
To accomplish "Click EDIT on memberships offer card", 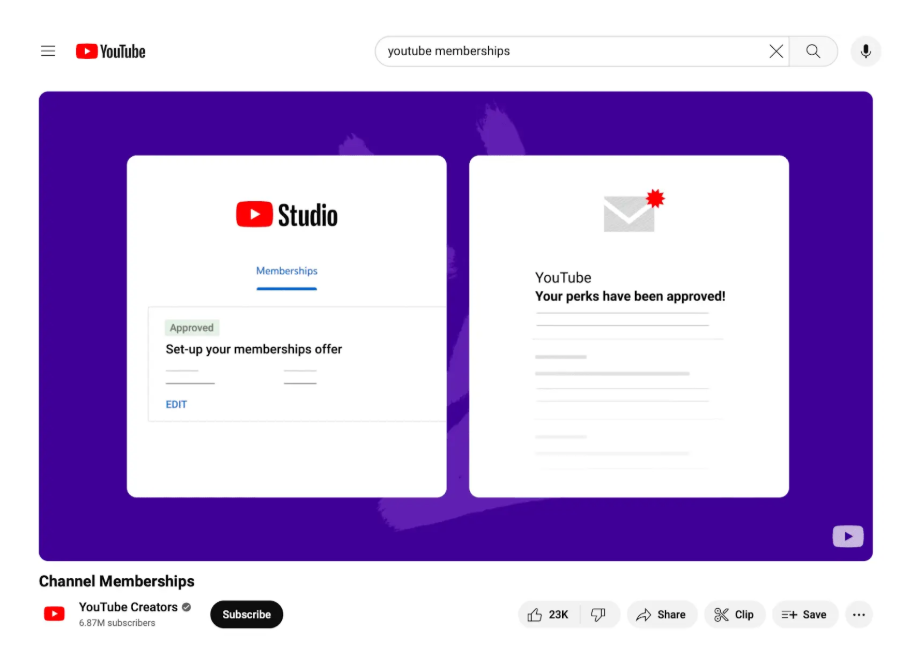I will click(176, 405).
